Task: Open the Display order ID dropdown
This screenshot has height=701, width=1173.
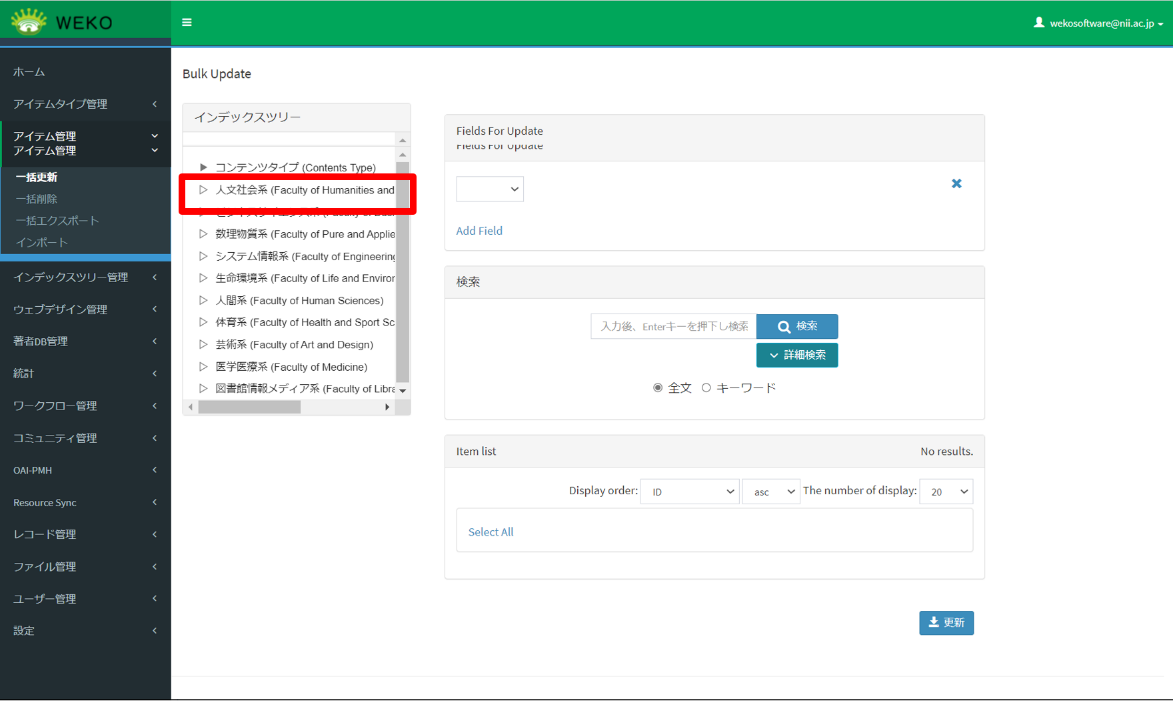Action: coord(689,491)
